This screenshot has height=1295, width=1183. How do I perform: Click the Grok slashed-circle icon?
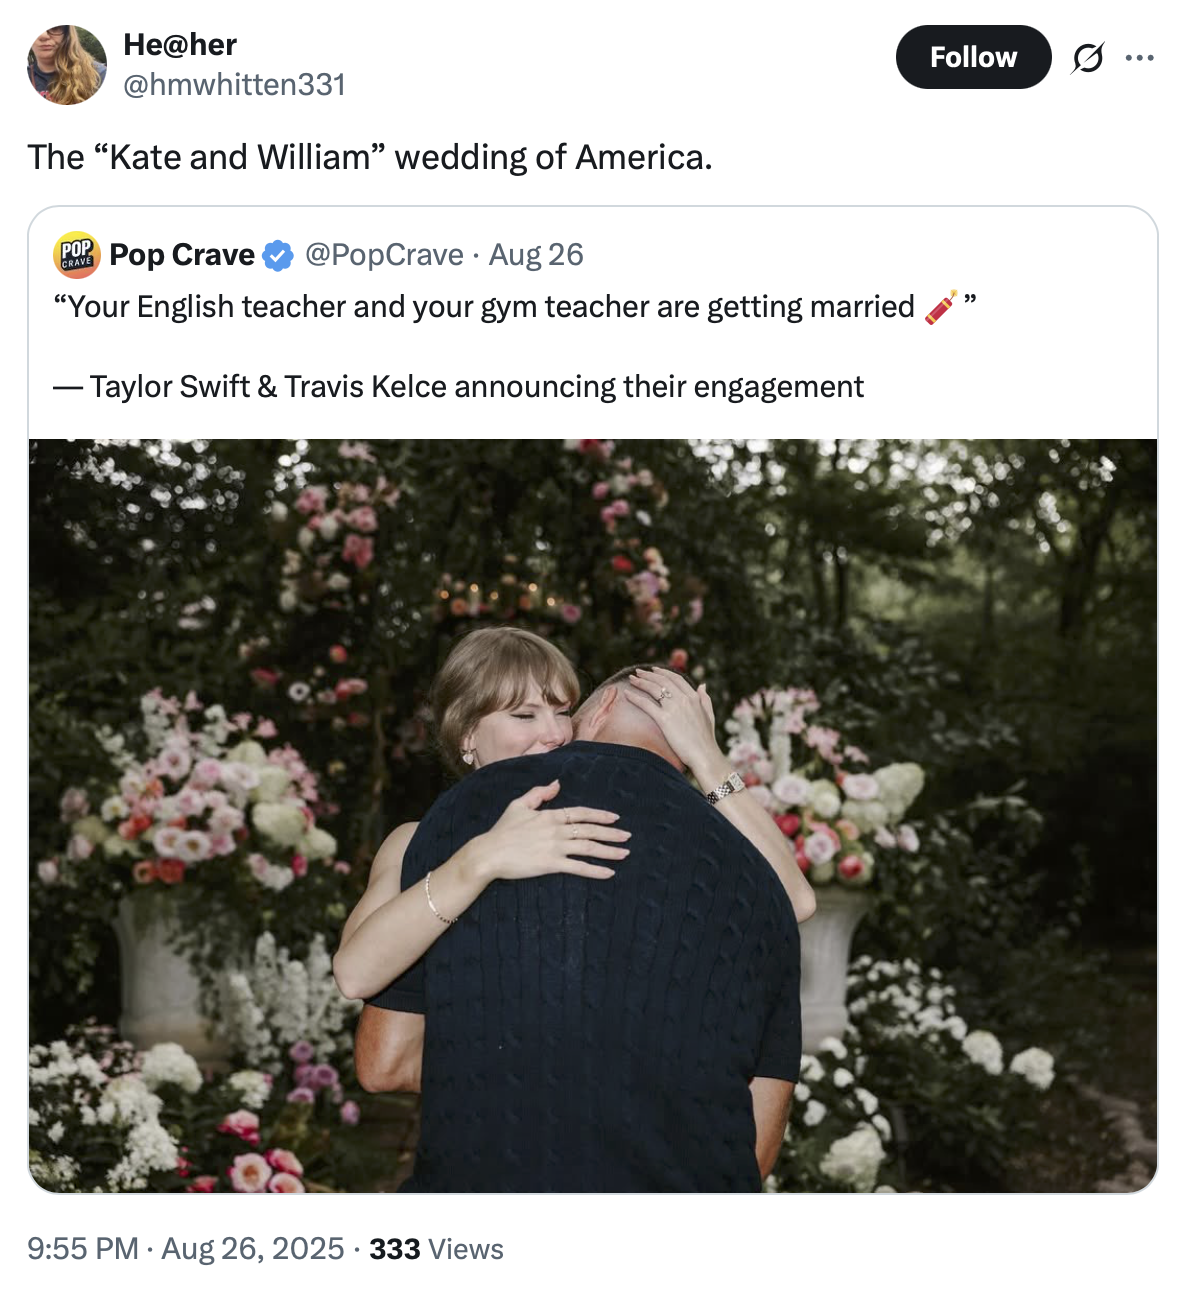pyautogui.click(x=1087, y=58)
